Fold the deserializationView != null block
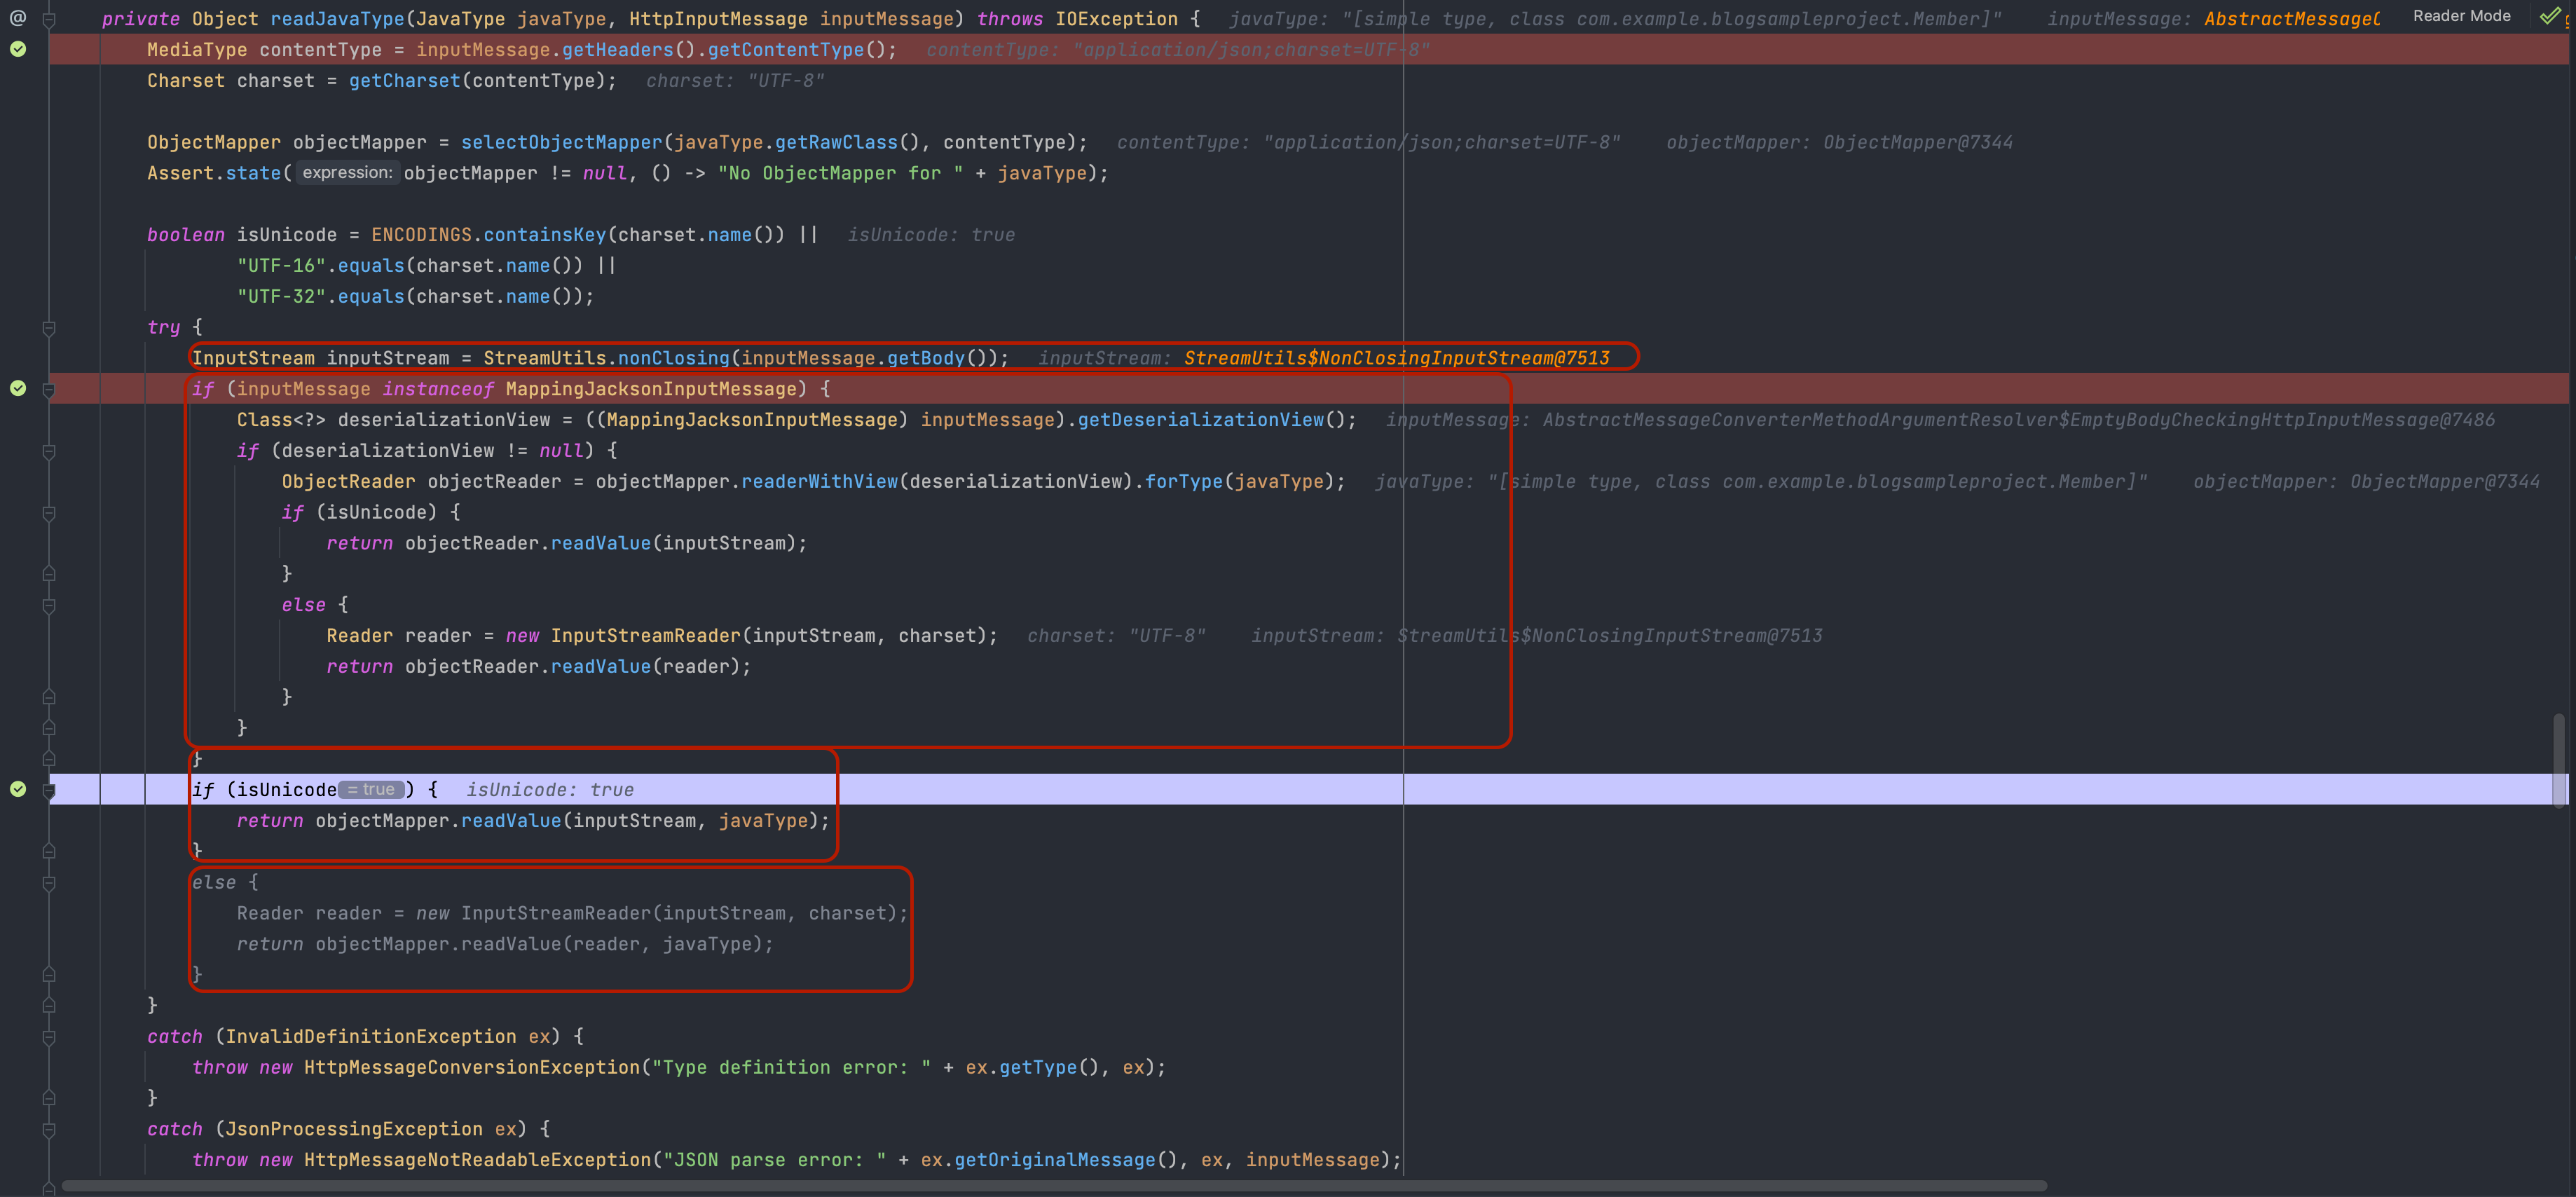 [49, 451]
